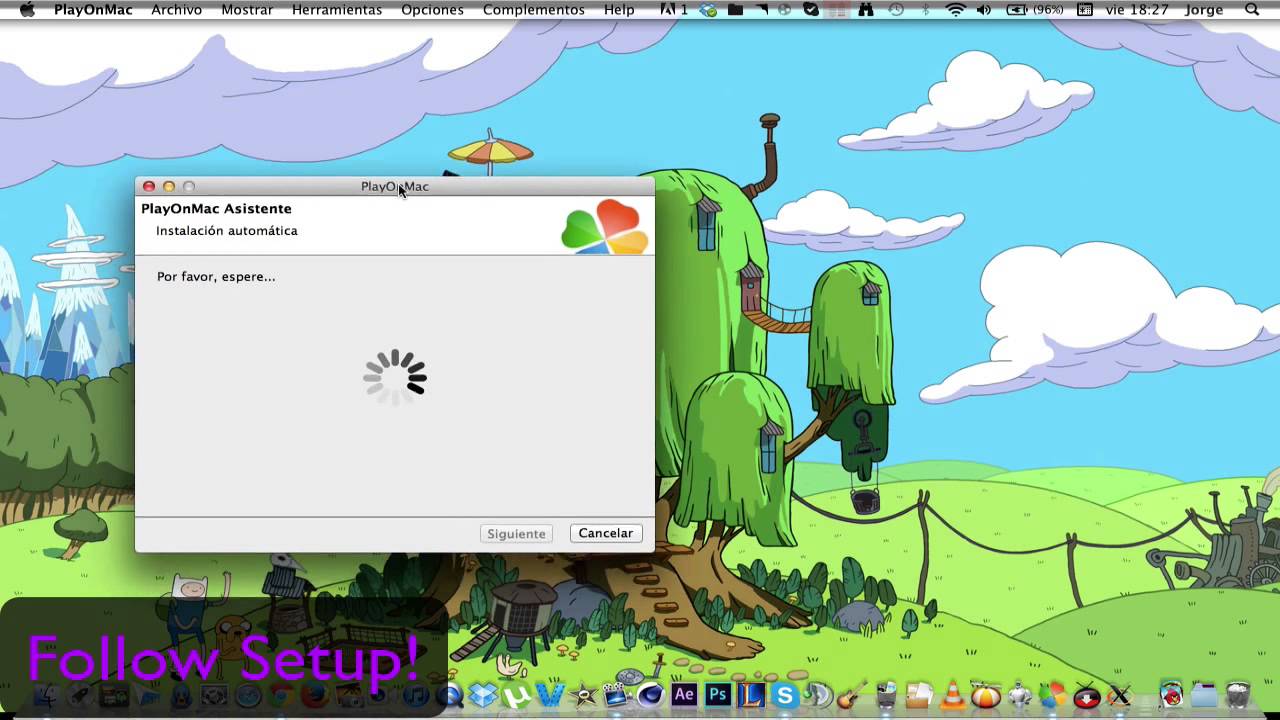Open iMovie star icon in the Dock
This screenshot has height=720, width=1280.
click(583, 696)
